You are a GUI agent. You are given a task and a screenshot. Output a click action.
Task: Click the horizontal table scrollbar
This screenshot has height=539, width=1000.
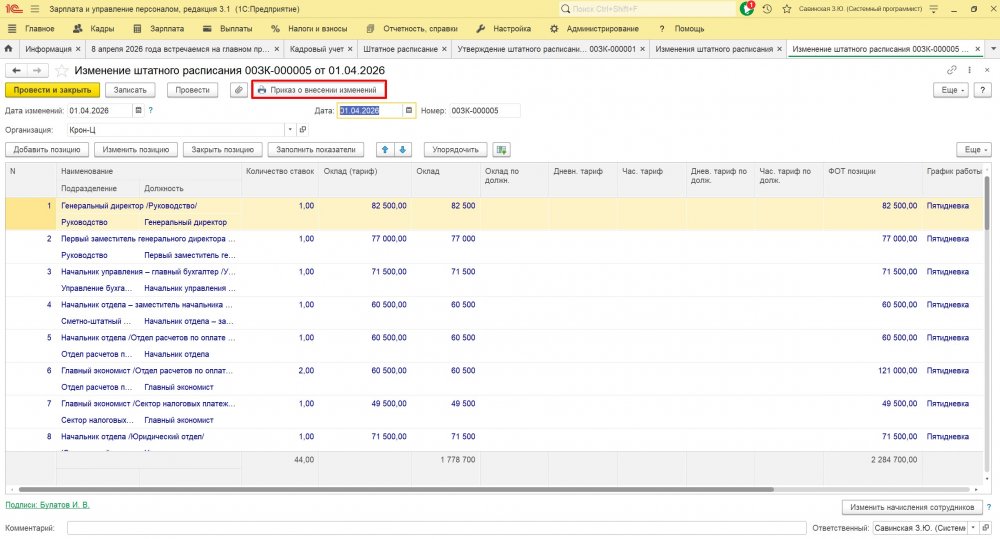click(395, 489)
